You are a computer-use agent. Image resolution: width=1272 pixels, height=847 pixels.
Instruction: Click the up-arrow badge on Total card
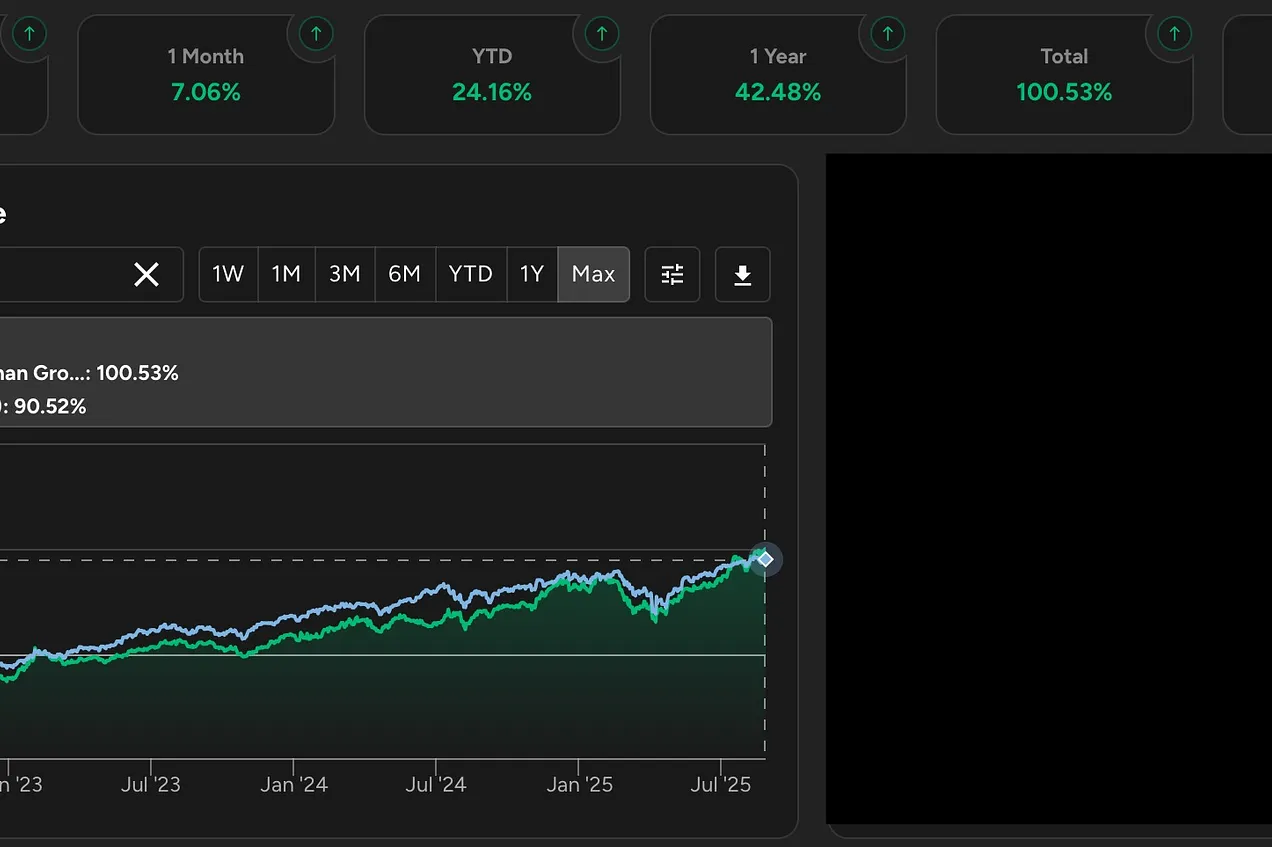[1174, 34]
